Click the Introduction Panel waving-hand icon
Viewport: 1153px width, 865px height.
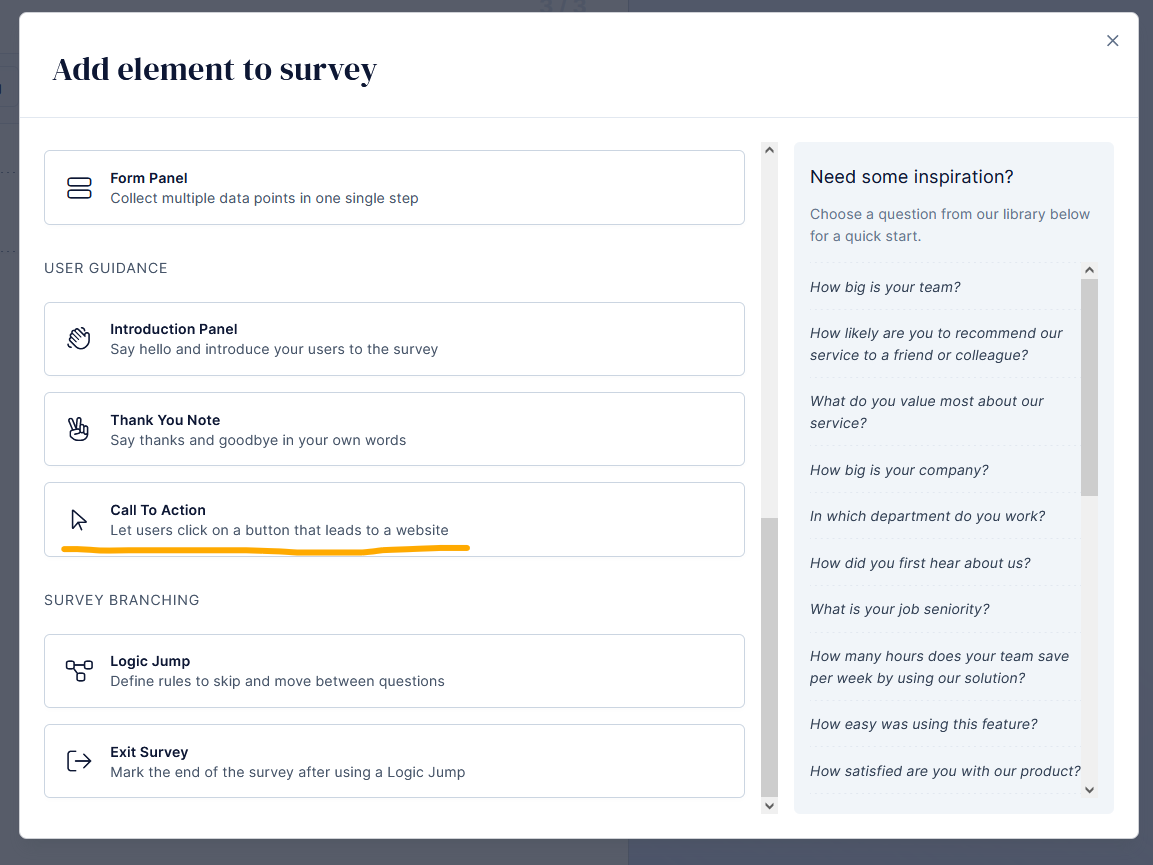79,338
